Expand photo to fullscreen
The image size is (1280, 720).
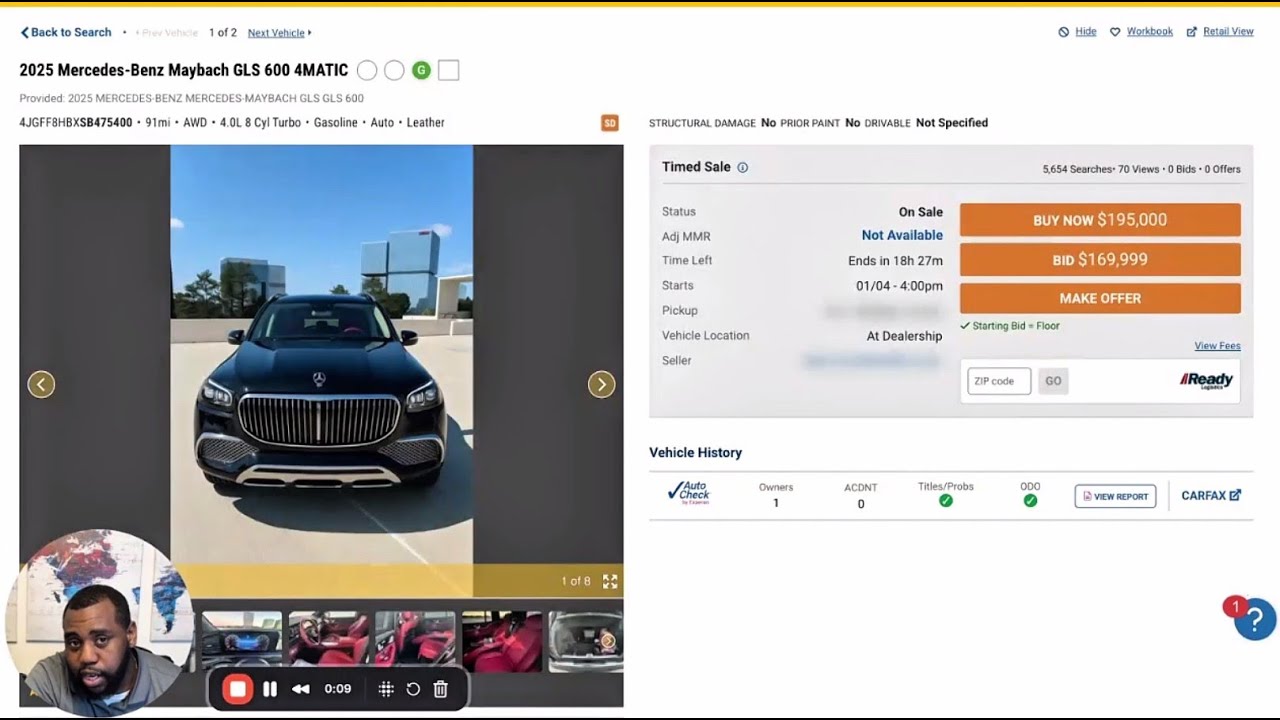[610, 581]
